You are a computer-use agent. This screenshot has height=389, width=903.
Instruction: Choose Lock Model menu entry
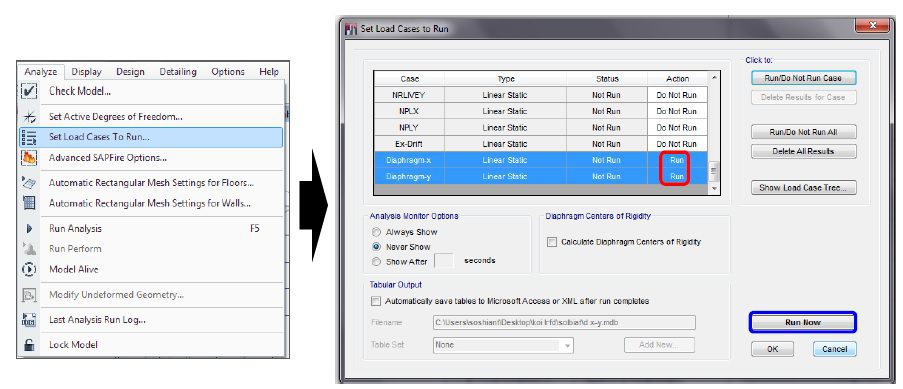(151, 345)
